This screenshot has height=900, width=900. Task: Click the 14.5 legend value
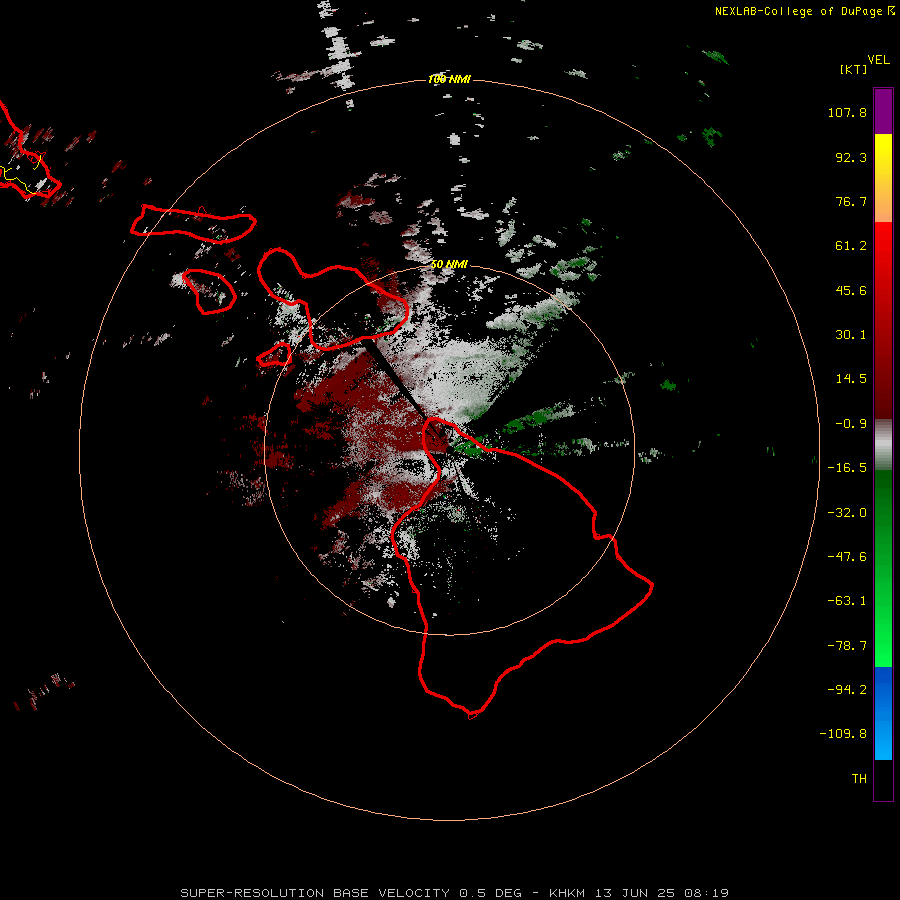(x=851, y=379)
